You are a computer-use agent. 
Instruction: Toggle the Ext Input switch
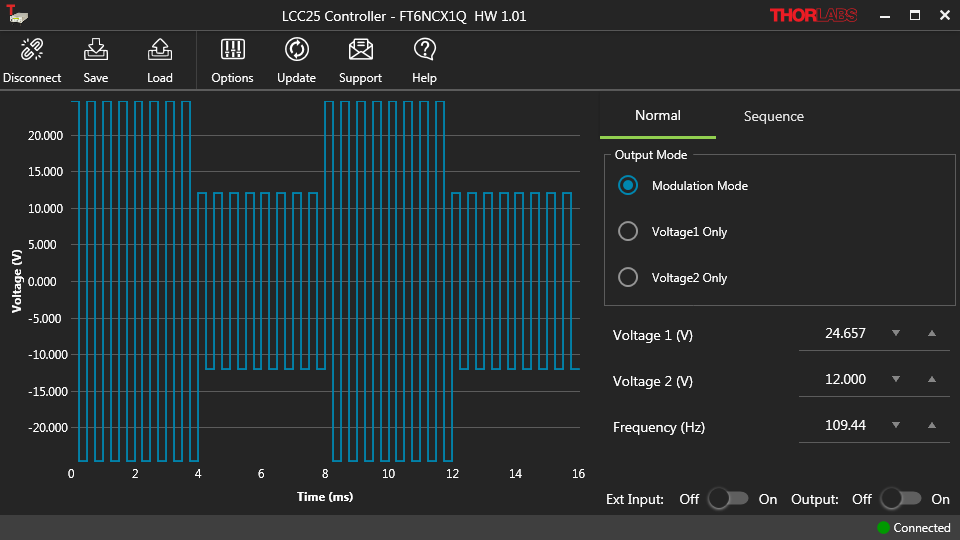[727, 499]
